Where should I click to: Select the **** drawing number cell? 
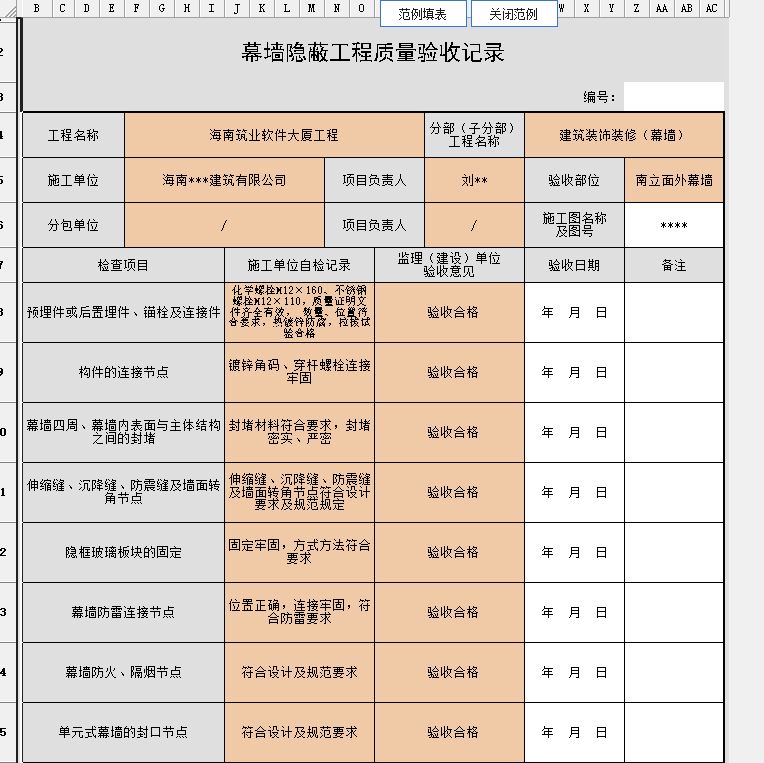click(674, 226)
